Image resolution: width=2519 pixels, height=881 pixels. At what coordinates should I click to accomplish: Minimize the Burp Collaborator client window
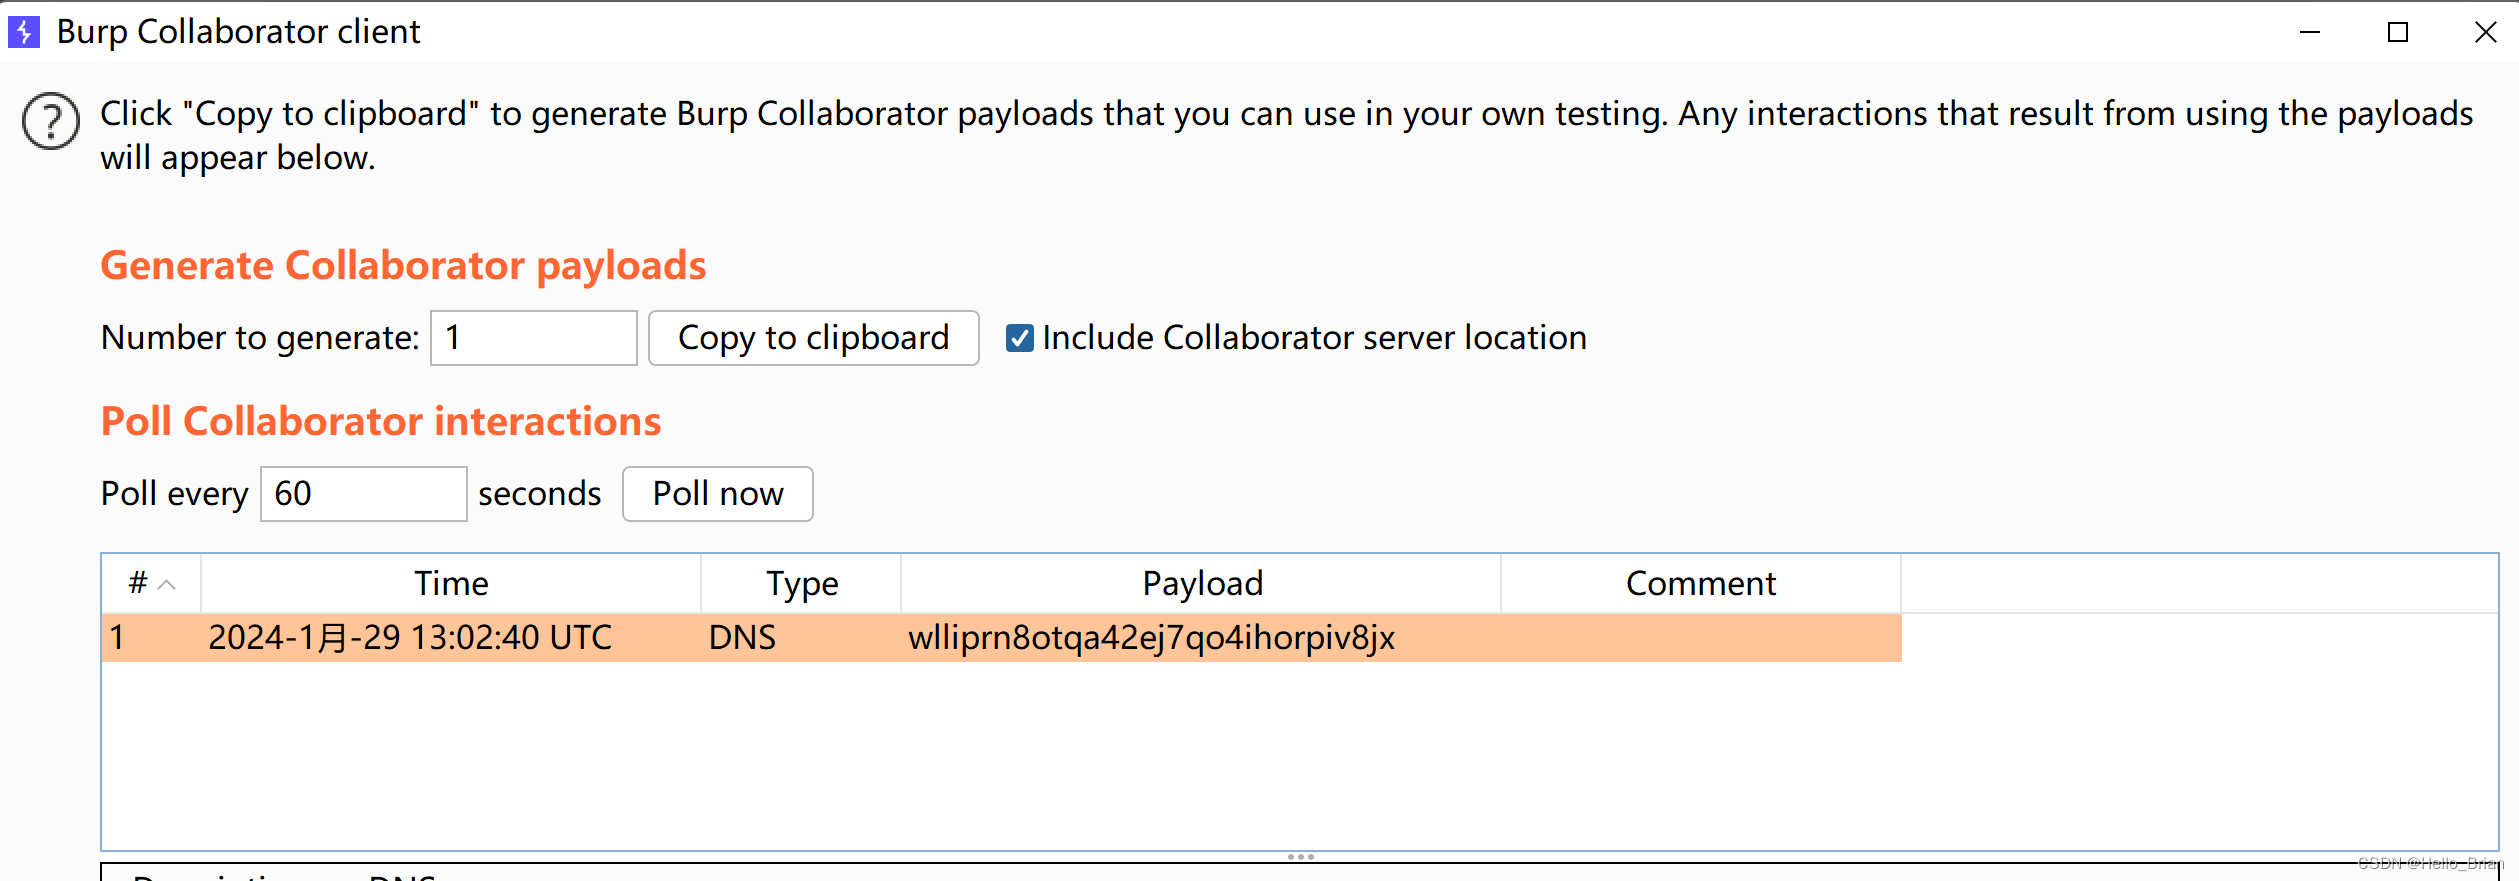coord(2310,32)
